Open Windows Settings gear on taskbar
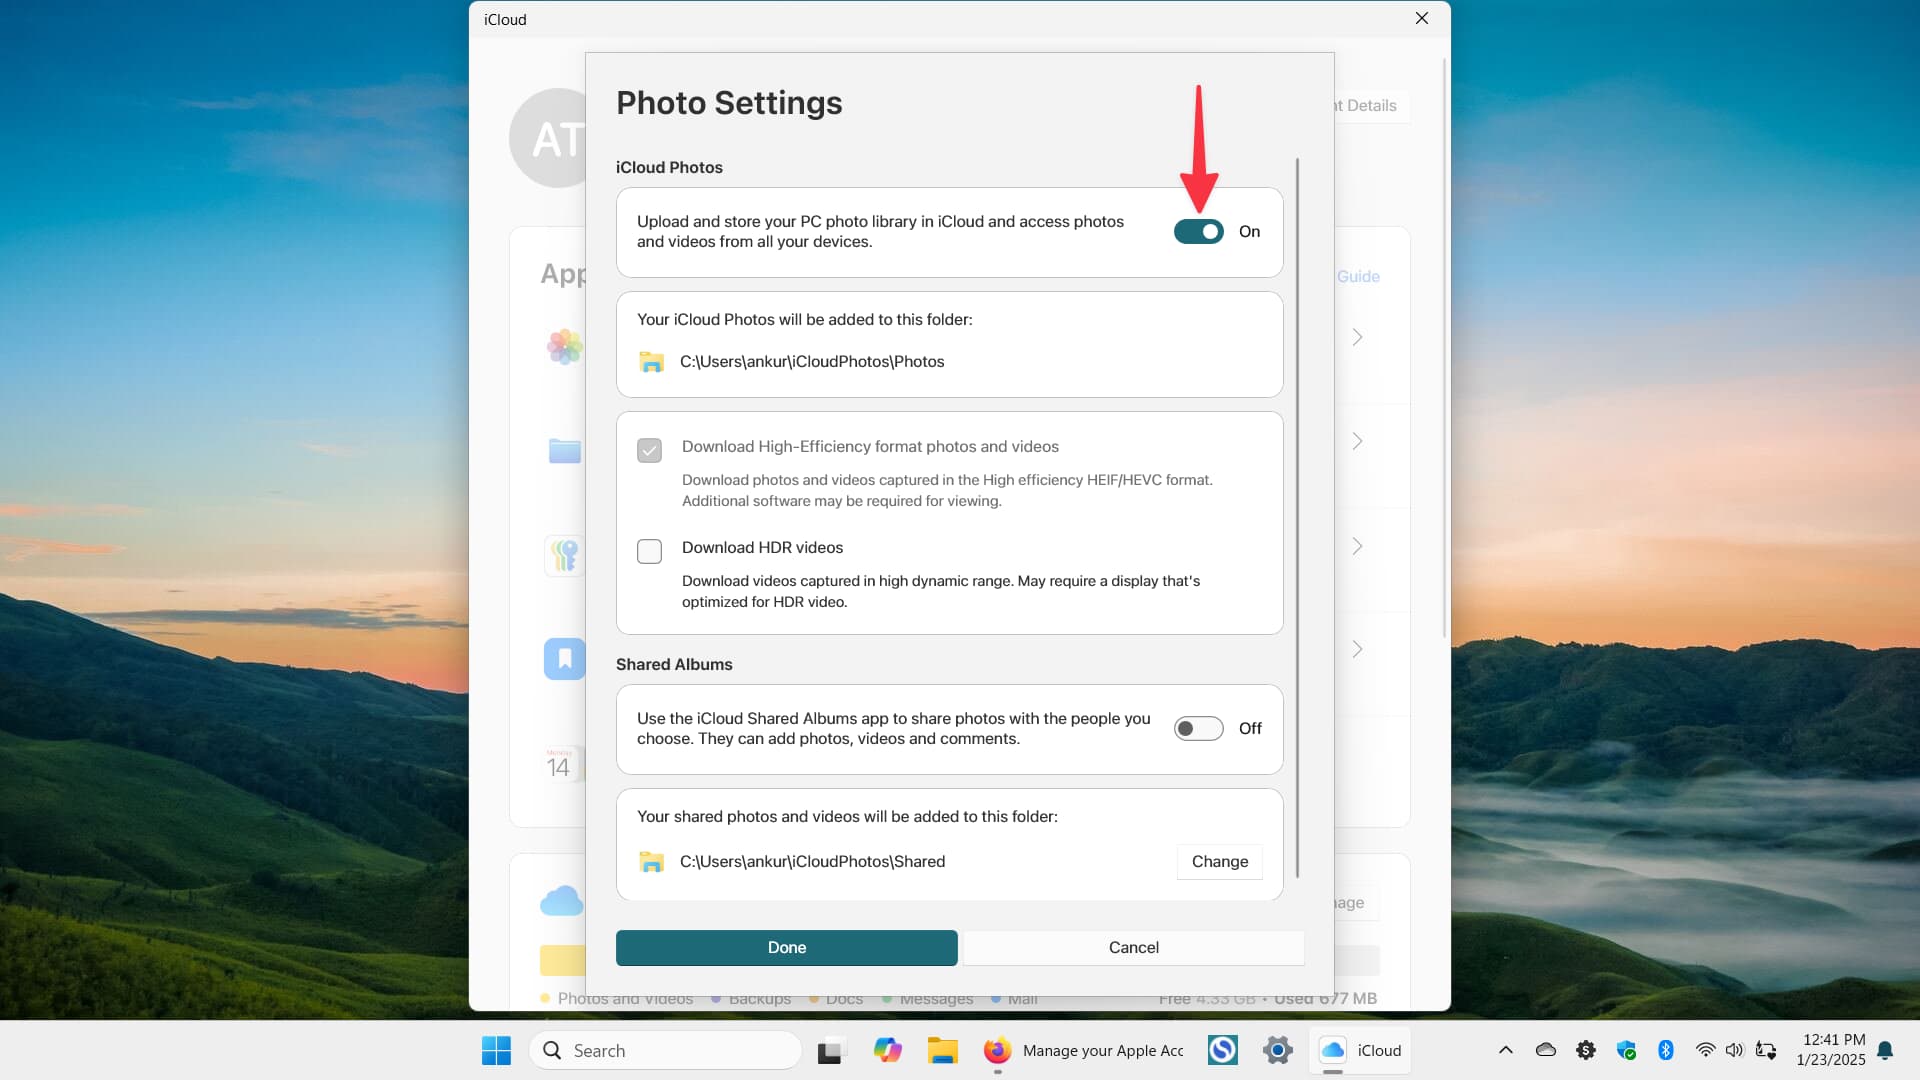Image resolution: width=1920 pixels, height=1080 pixels. [1277, 1050]
